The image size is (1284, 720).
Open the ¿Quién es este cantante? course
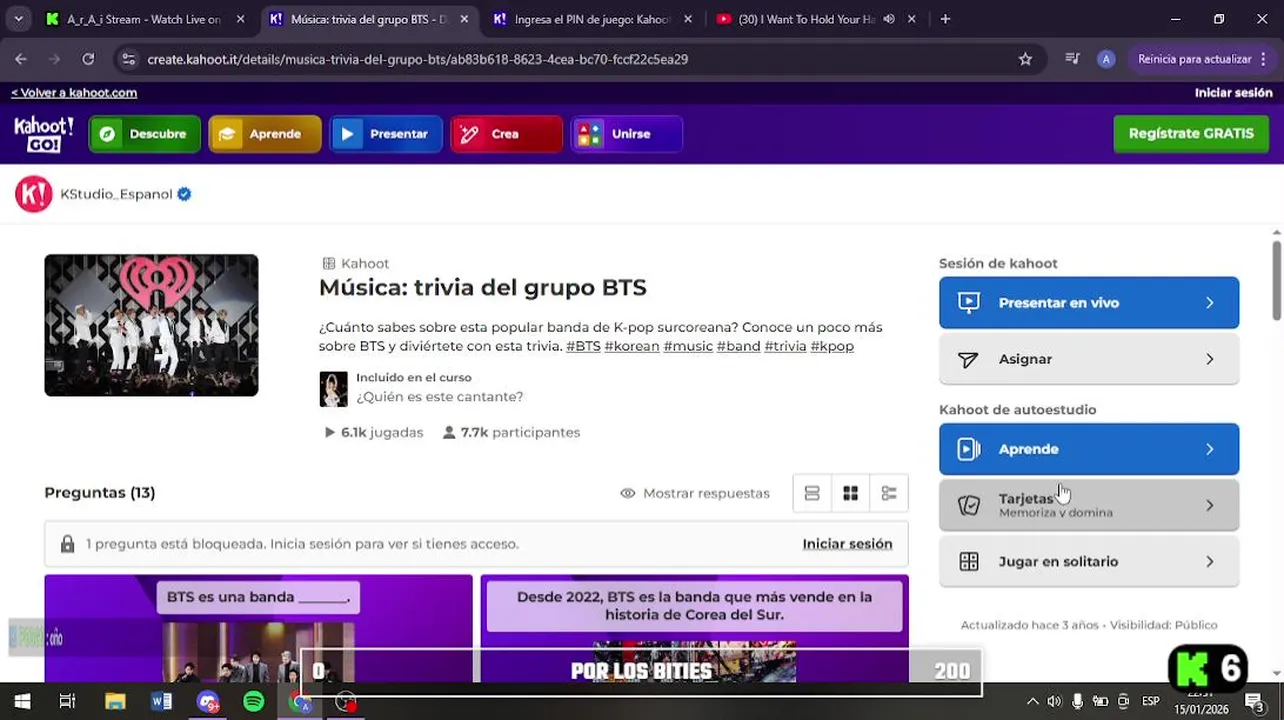(439, 396)
